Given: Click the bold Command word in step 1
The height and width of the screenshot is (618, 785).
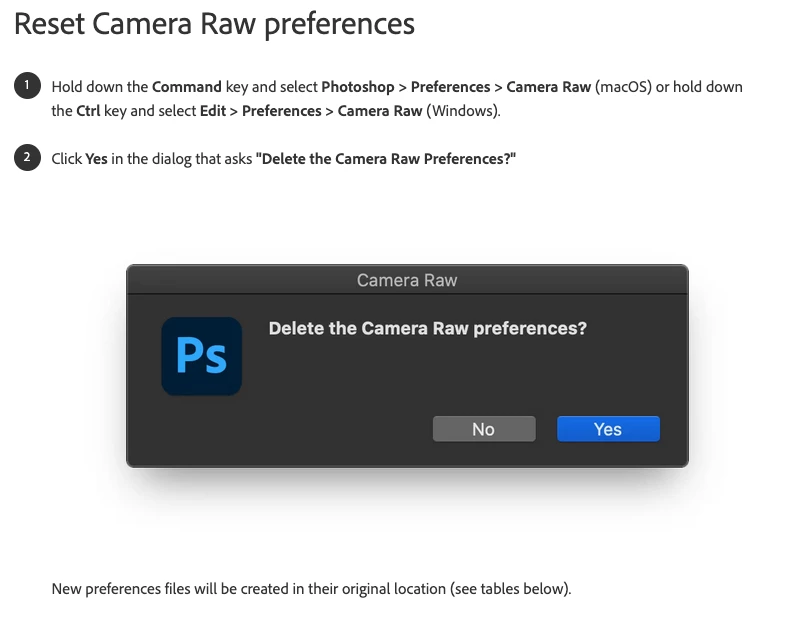Looking at the screenshot, I should tap(187, 87).
